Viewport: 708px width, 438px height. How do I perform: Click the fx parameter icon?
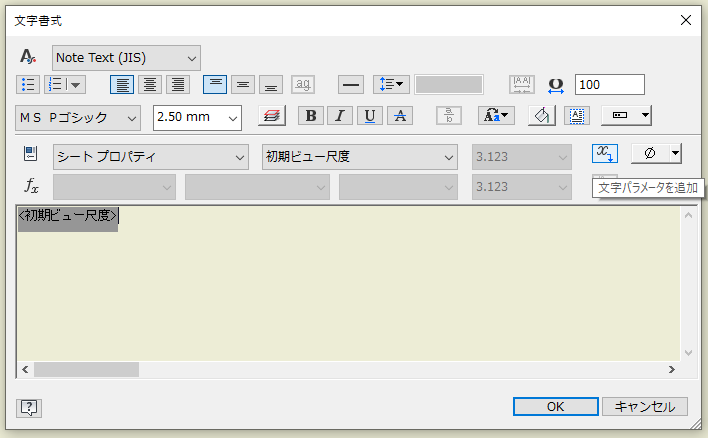pyautogui.click(x=31, y=186)
